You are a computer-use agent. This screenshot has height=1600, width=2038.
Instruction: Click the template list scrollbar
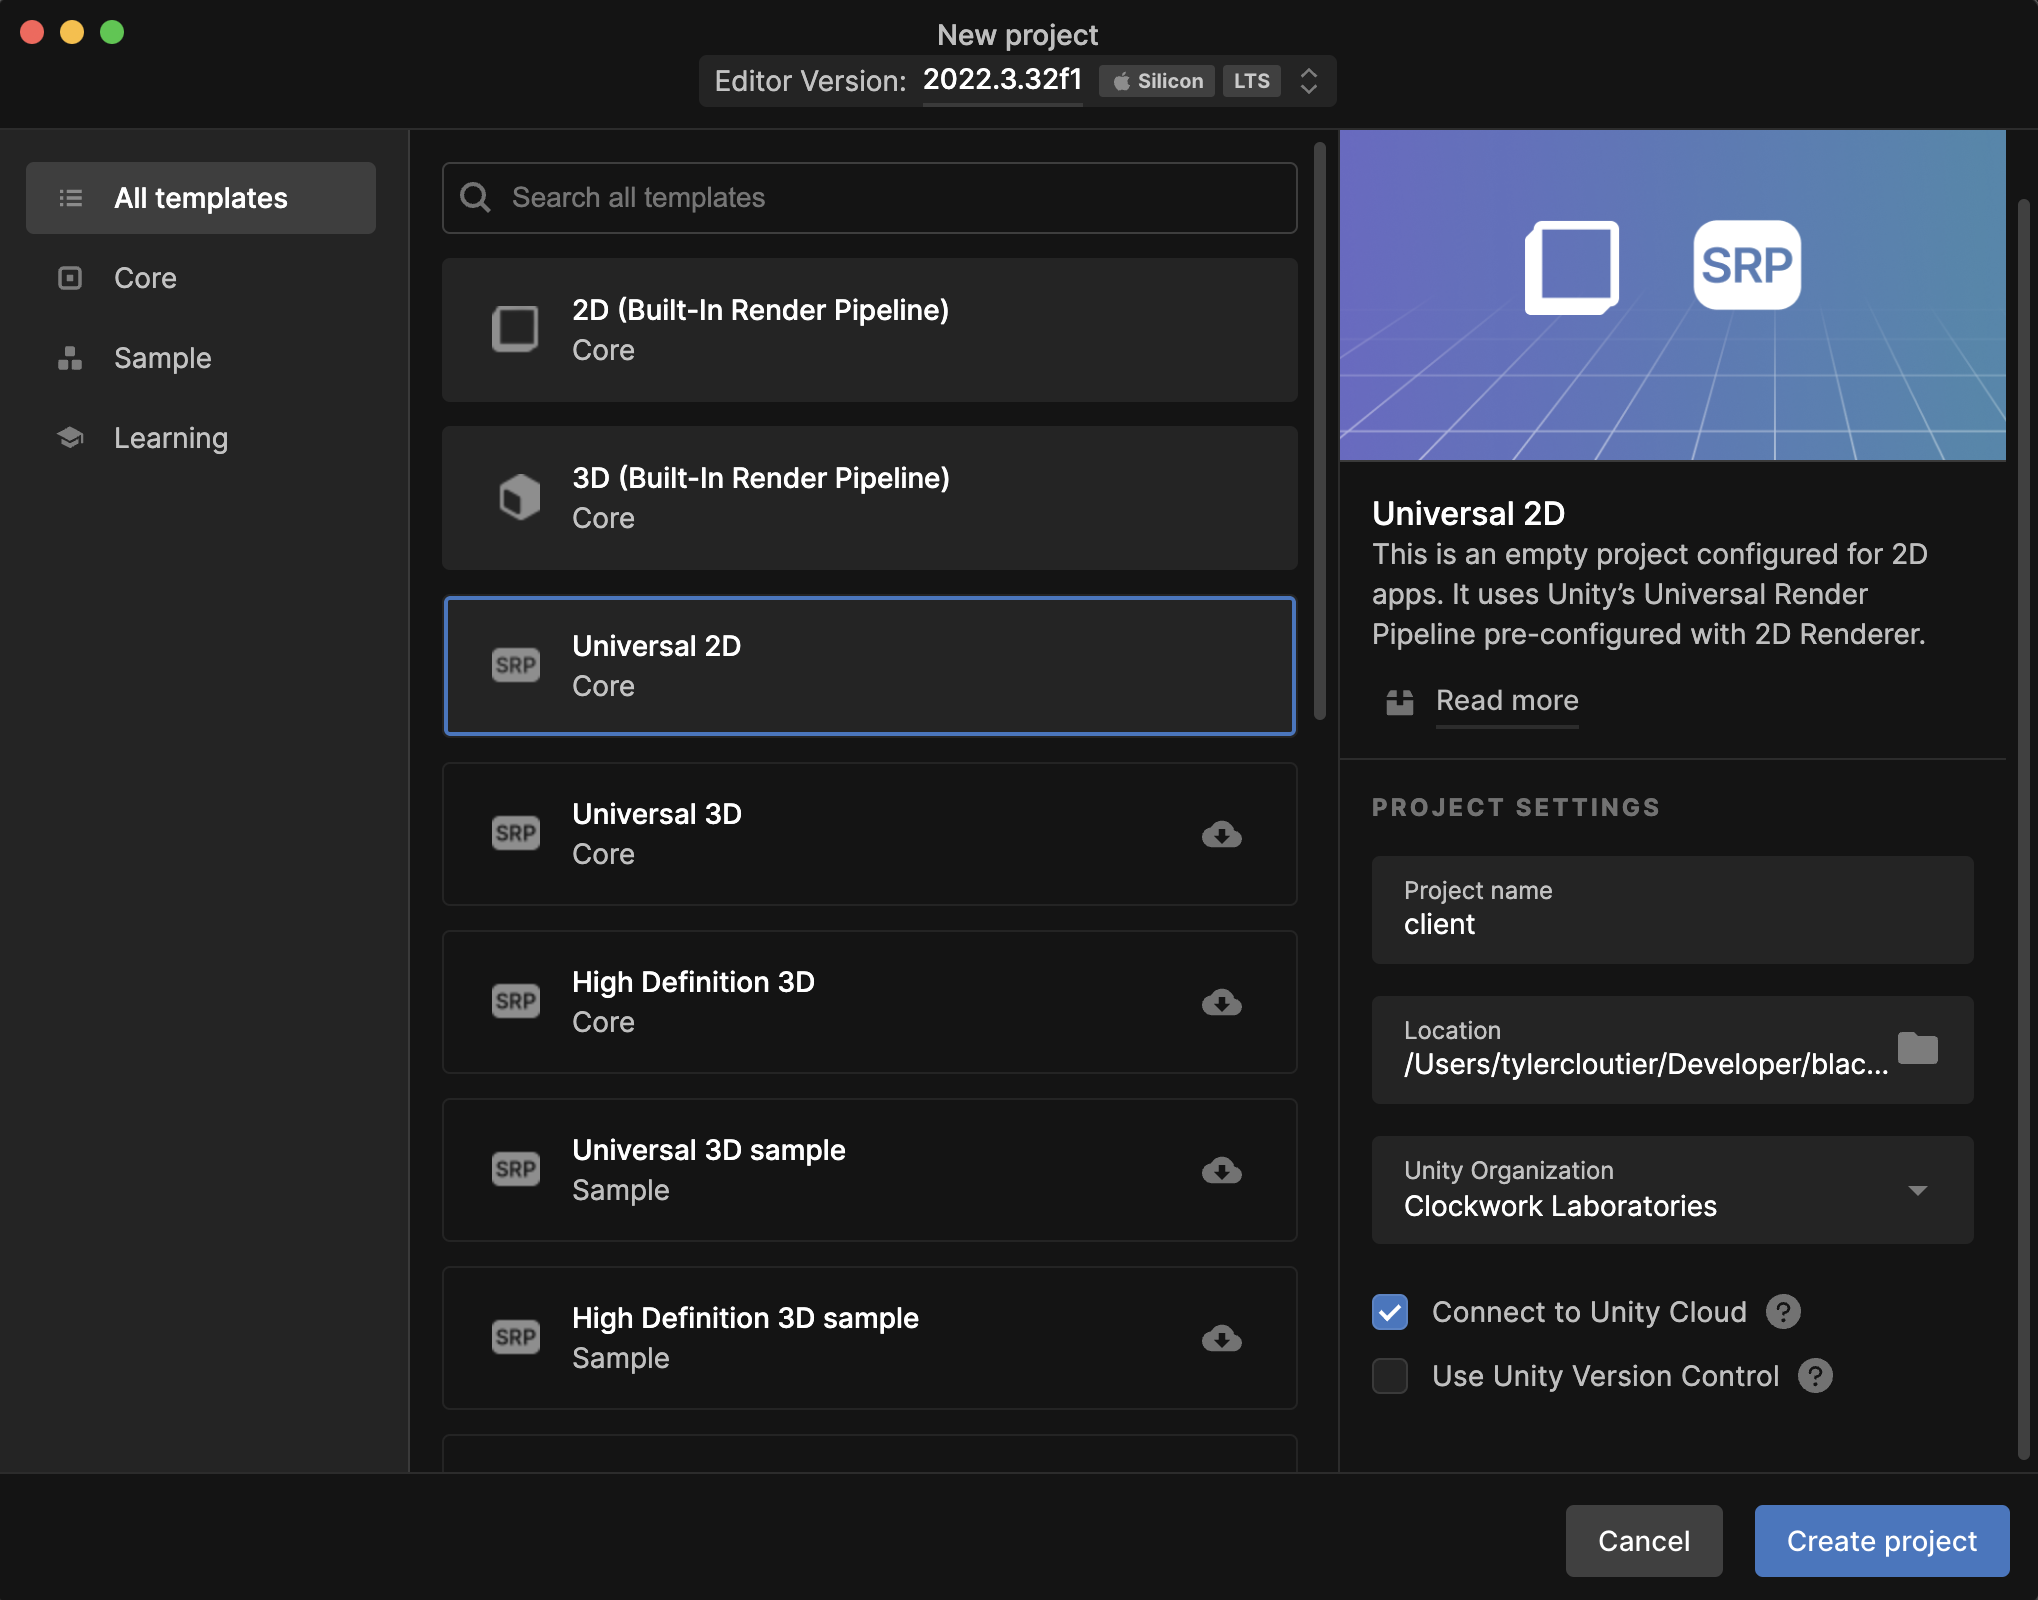click(1319, 430)
